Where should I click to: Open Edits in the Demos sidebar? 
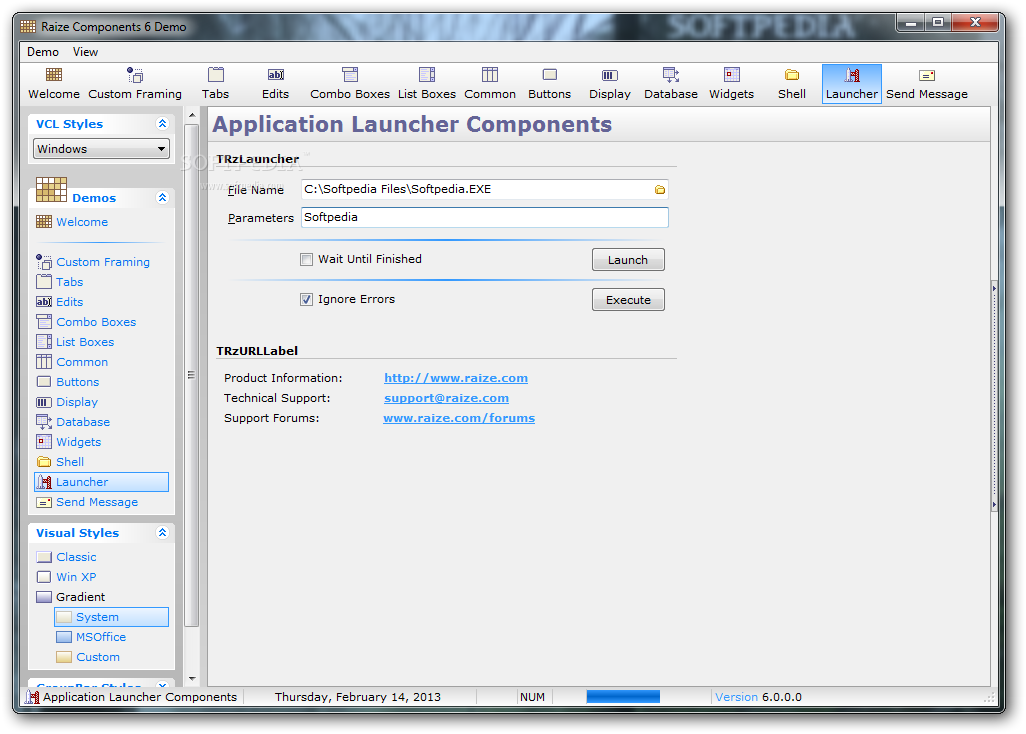pos(60,302)
